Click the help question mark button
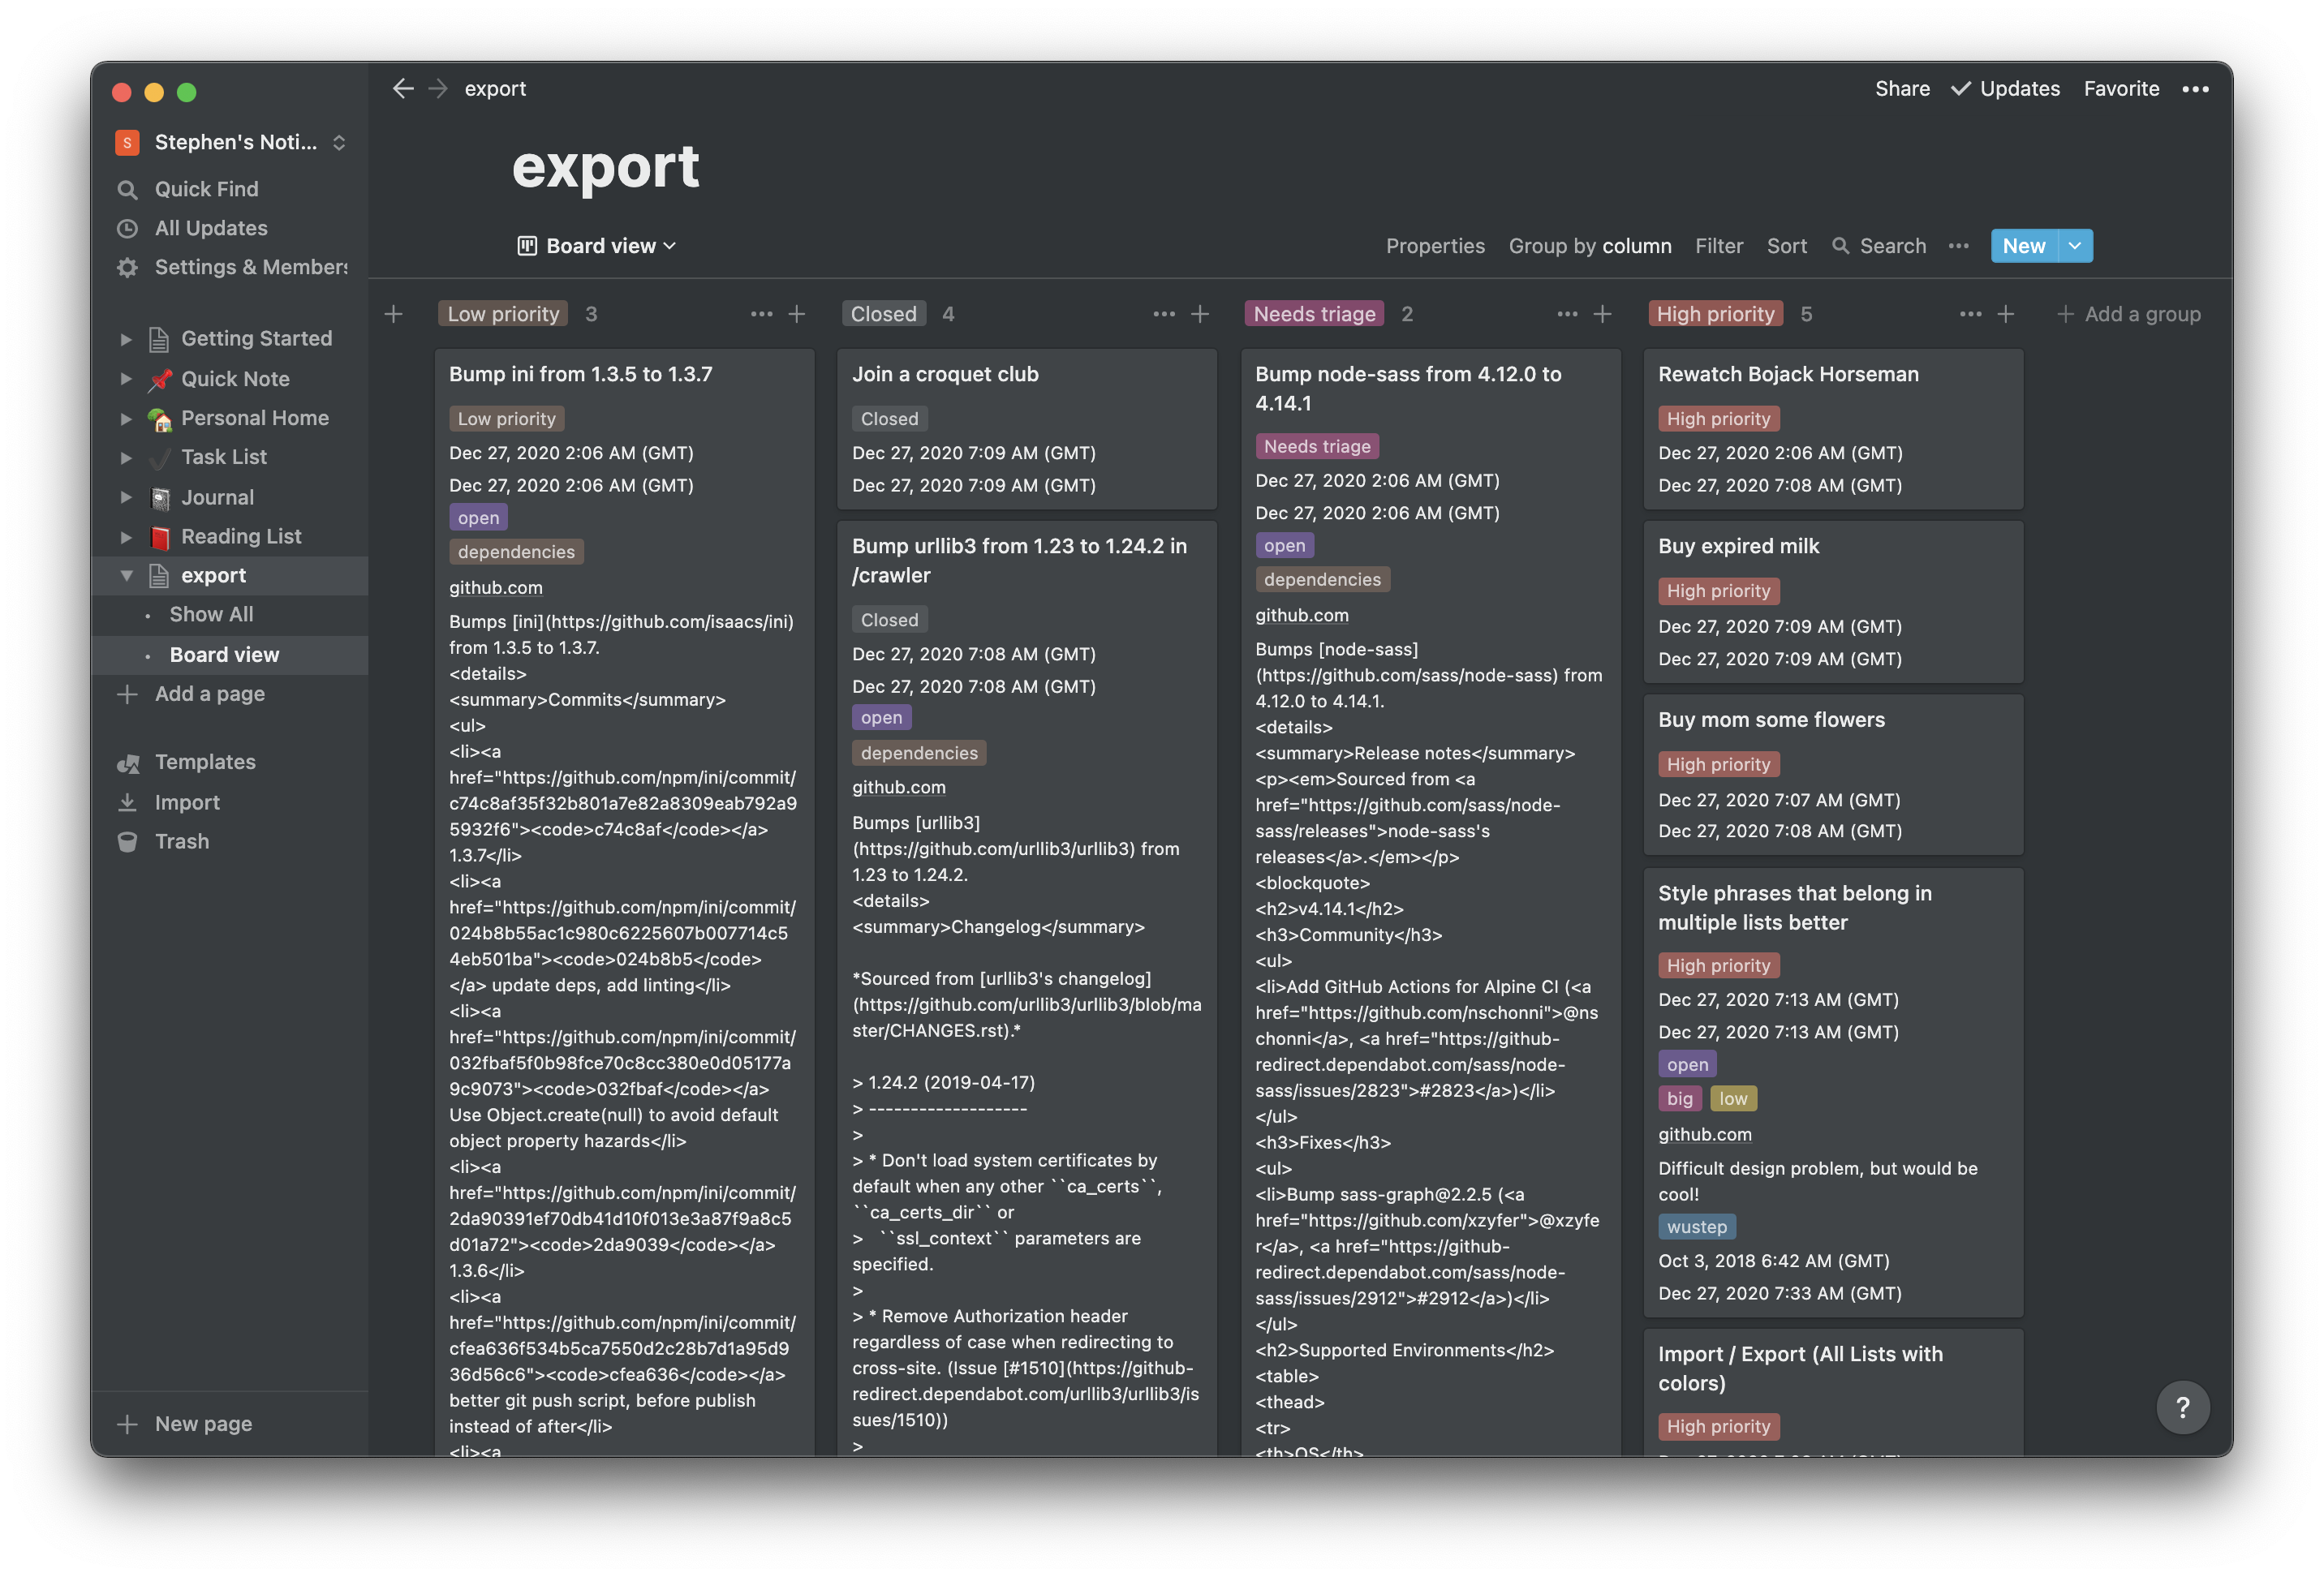This screenshot has width=2324, height=1577. click(x=2182, y=1407)
